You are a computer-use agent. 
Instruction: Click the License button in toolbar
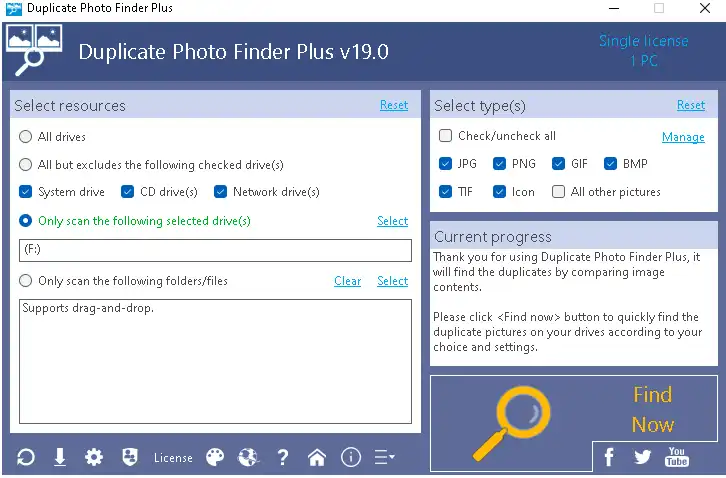click(173, 458)
